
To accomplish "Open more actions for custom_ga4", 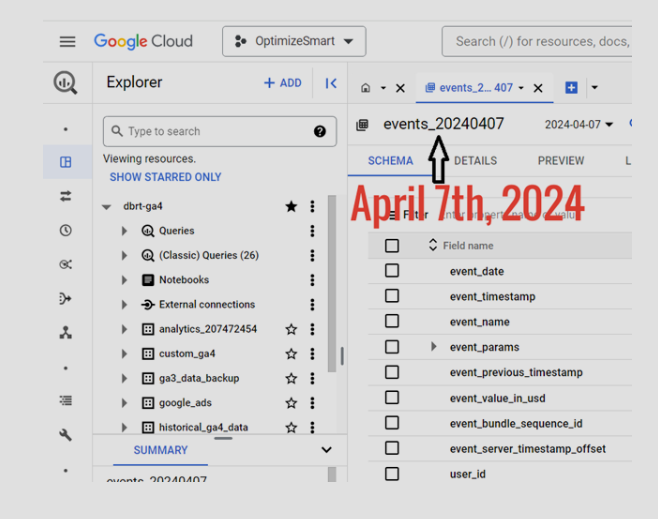I will 312,354.
